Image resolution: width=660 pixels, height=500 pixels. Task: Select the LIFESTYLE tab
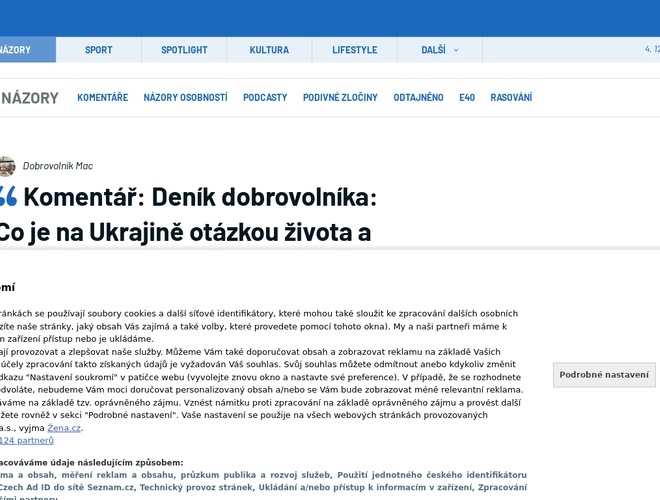click(x=355, y=50)
